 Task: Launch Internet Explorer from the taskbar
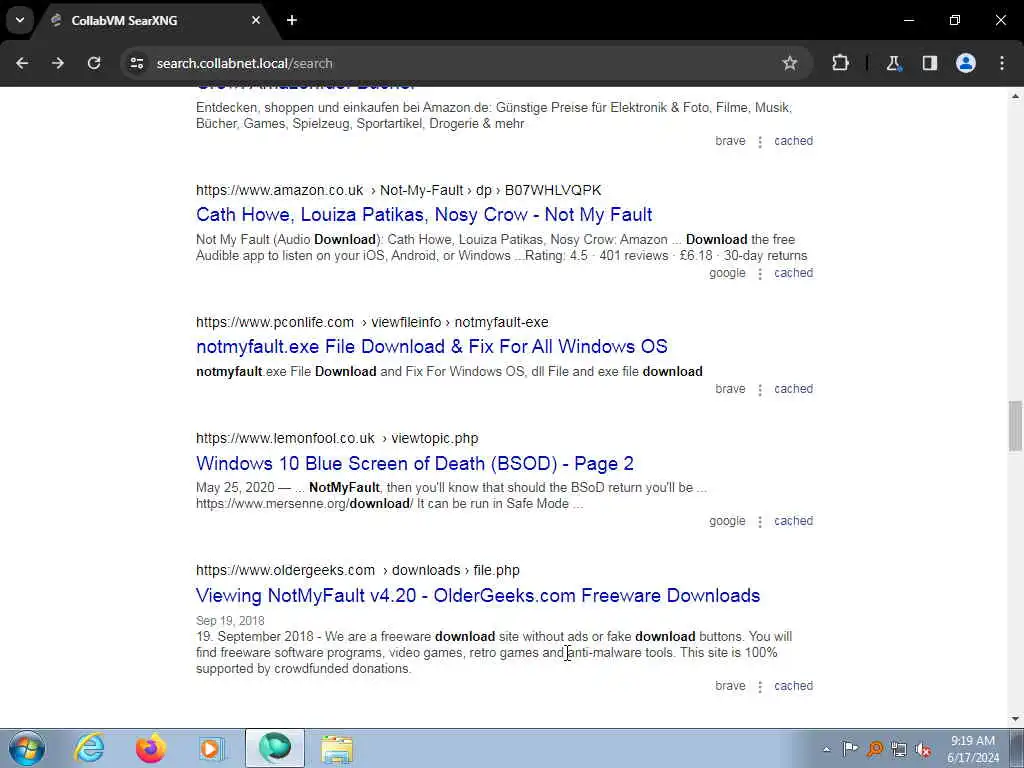[x=89, y=748]
